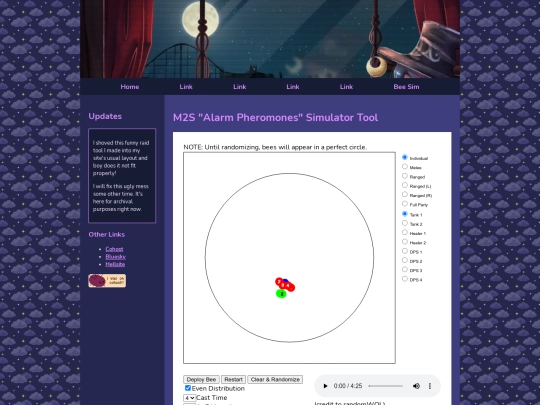
Task: Click the Deploy Bee button
Action: click(x=201, y=380)
